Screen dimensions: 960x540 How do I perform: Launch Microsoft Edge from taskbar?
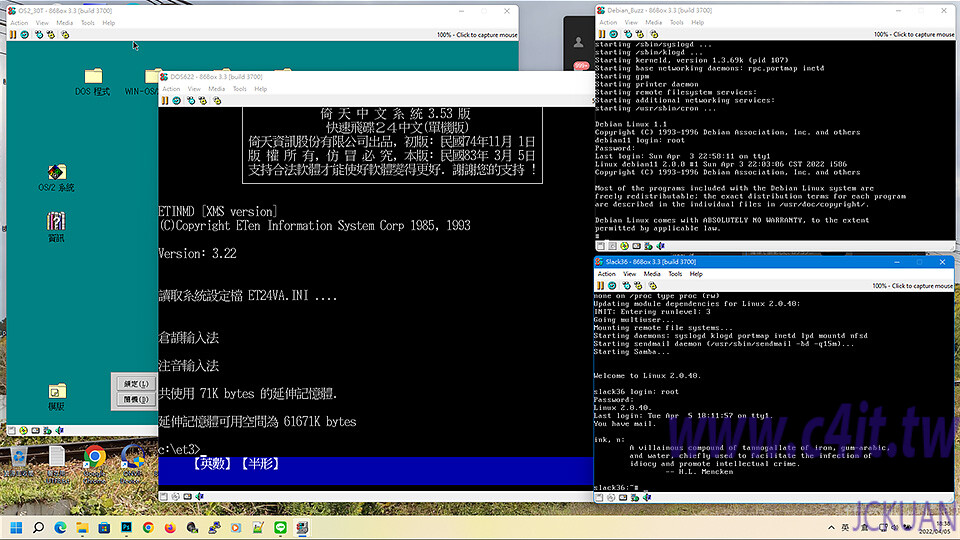[x=60, y=528]
